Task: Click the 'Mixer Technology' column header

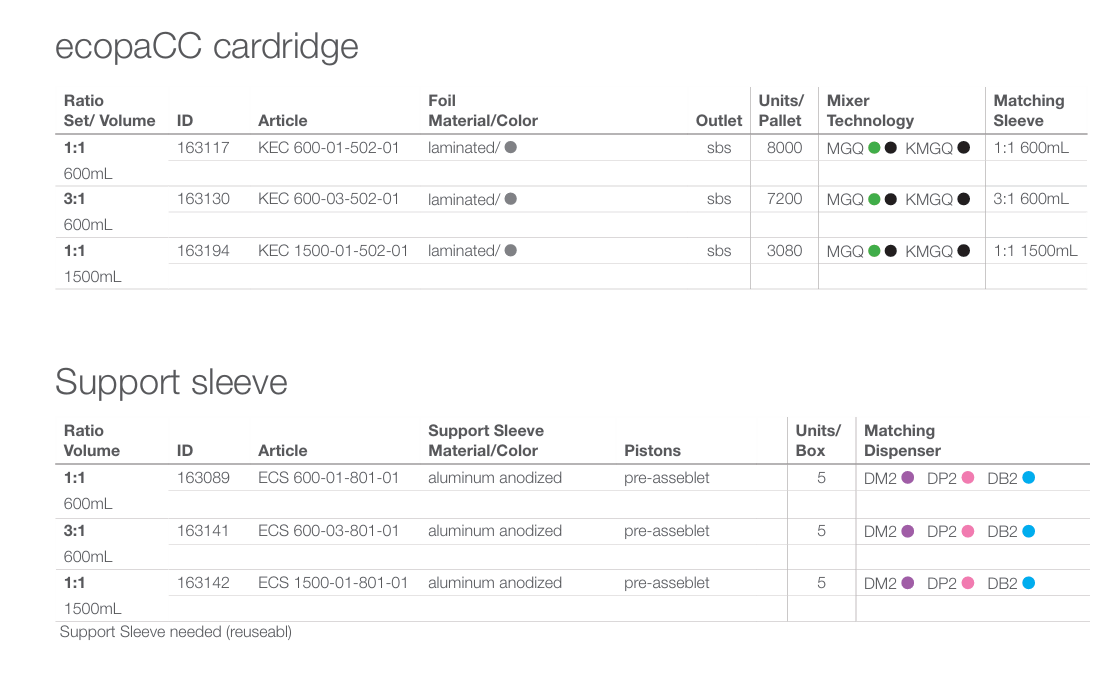Action: tap(870, 111)
